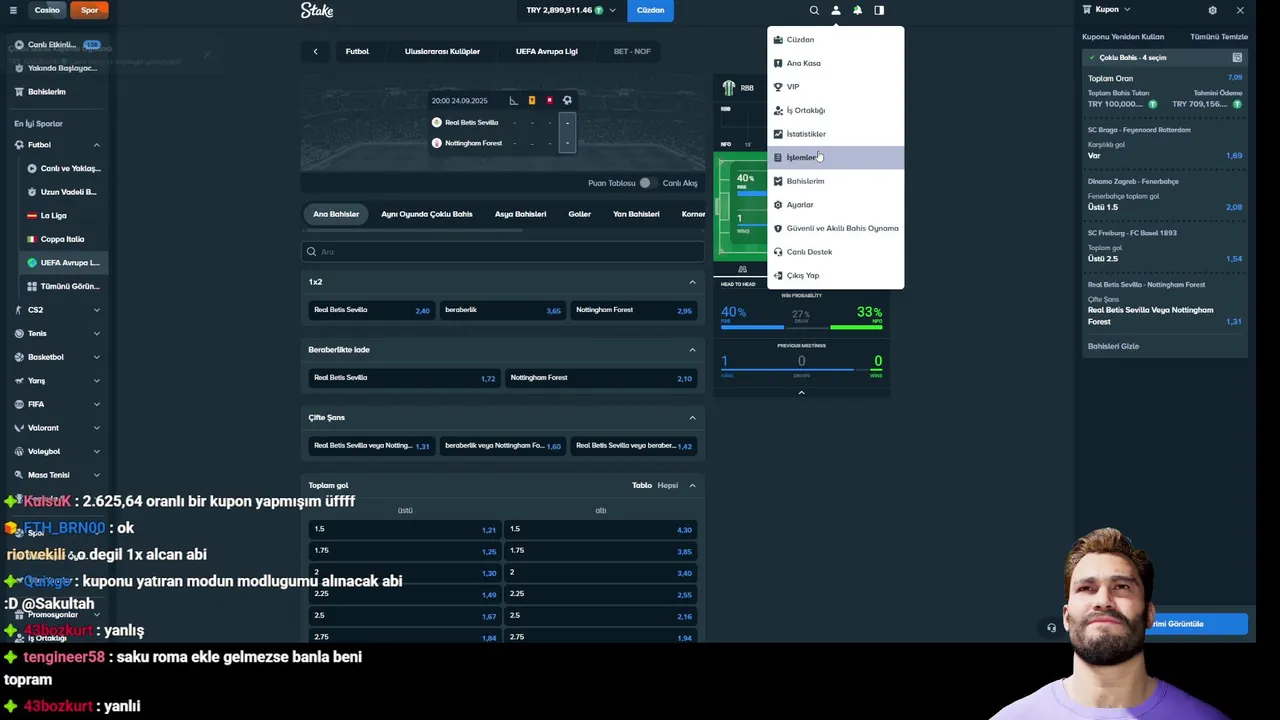Click the Real Betis Sevilla team crest
This screenshot has width=1280, height=720.
tap(436, 122)
